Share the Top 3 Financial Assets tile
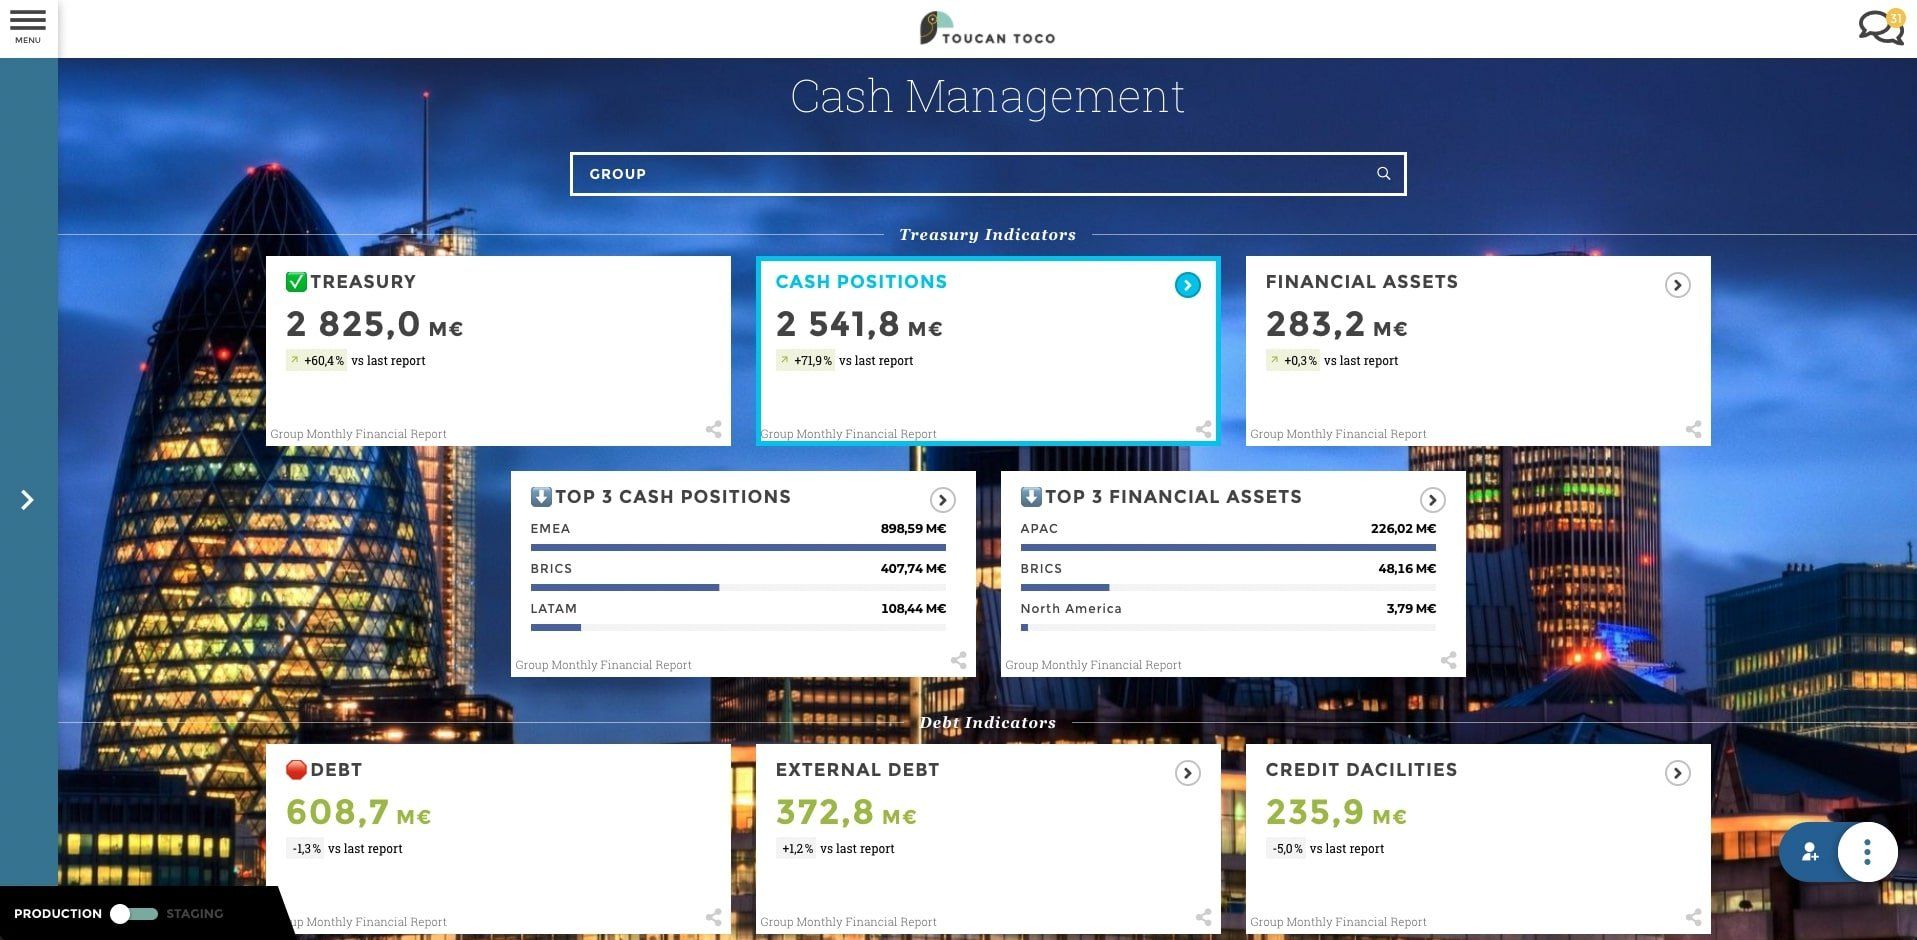This screenshot has height=940, width=1917. tap(1448, 661)
